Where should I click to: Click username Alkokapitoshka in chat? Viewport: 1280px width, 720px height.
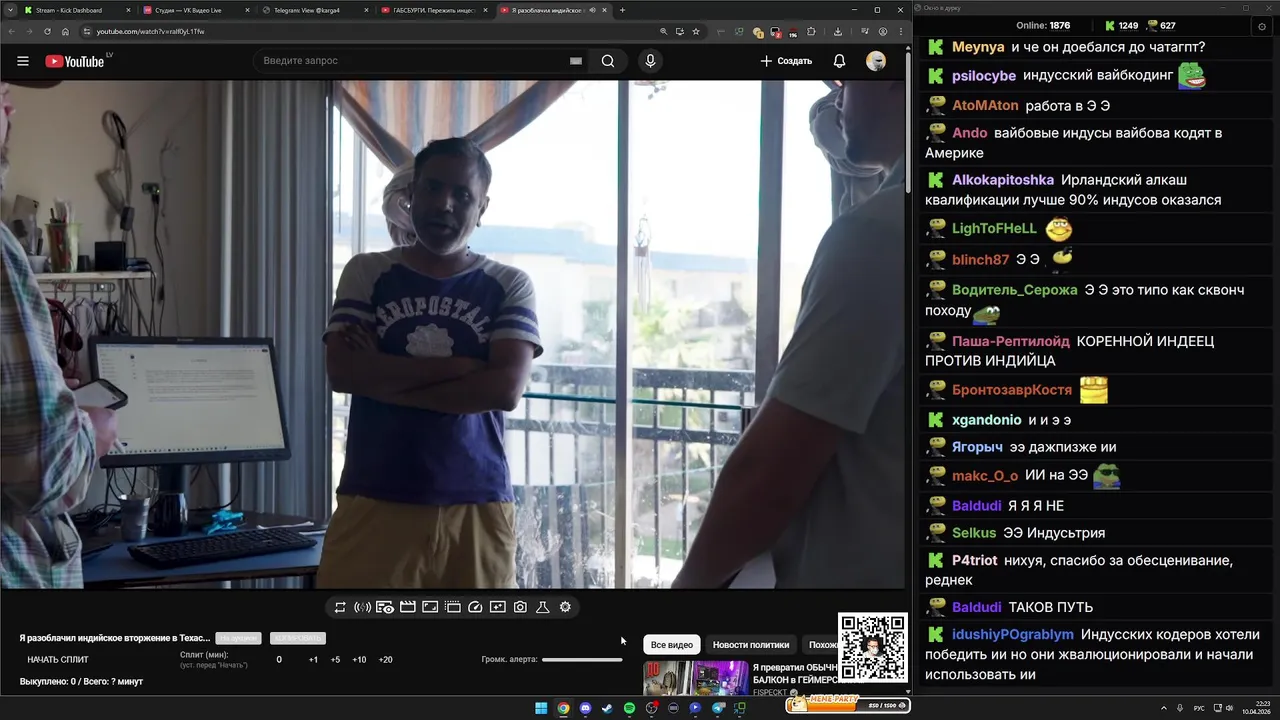pos(1003,180)
